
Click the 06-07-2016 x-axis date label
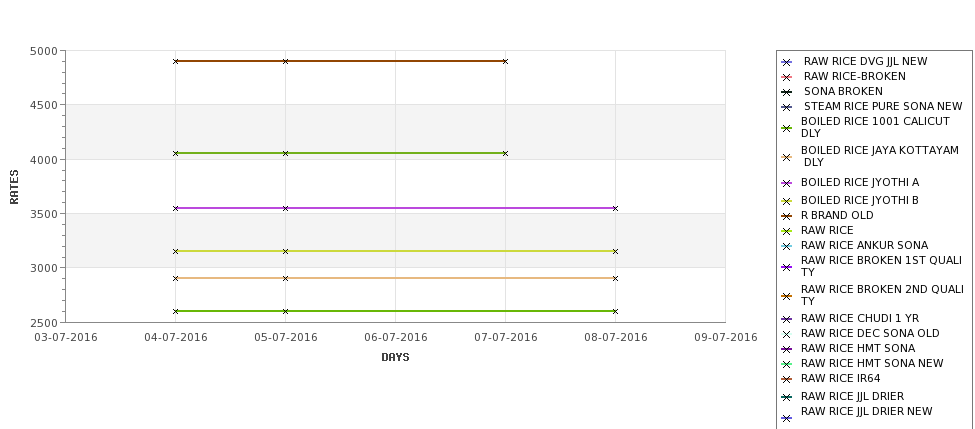(395, 338)
